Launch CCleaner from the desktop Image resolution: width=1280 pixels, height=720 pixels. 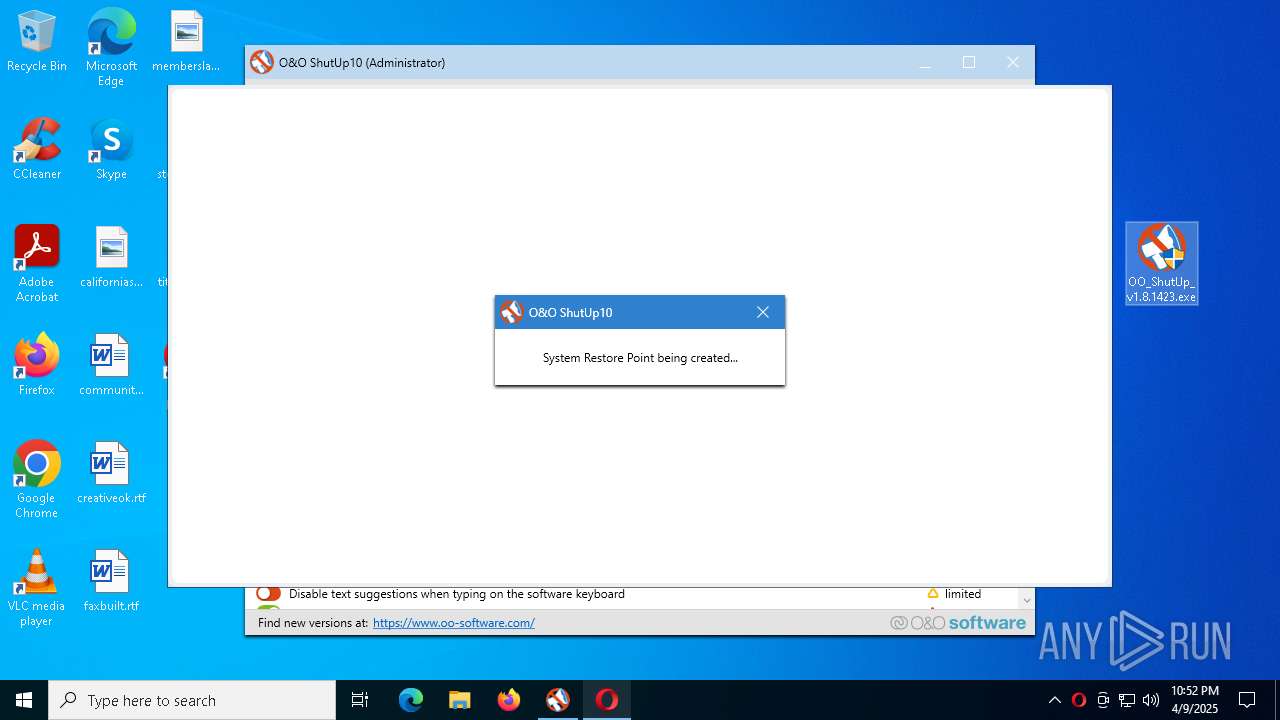point(37,149)
